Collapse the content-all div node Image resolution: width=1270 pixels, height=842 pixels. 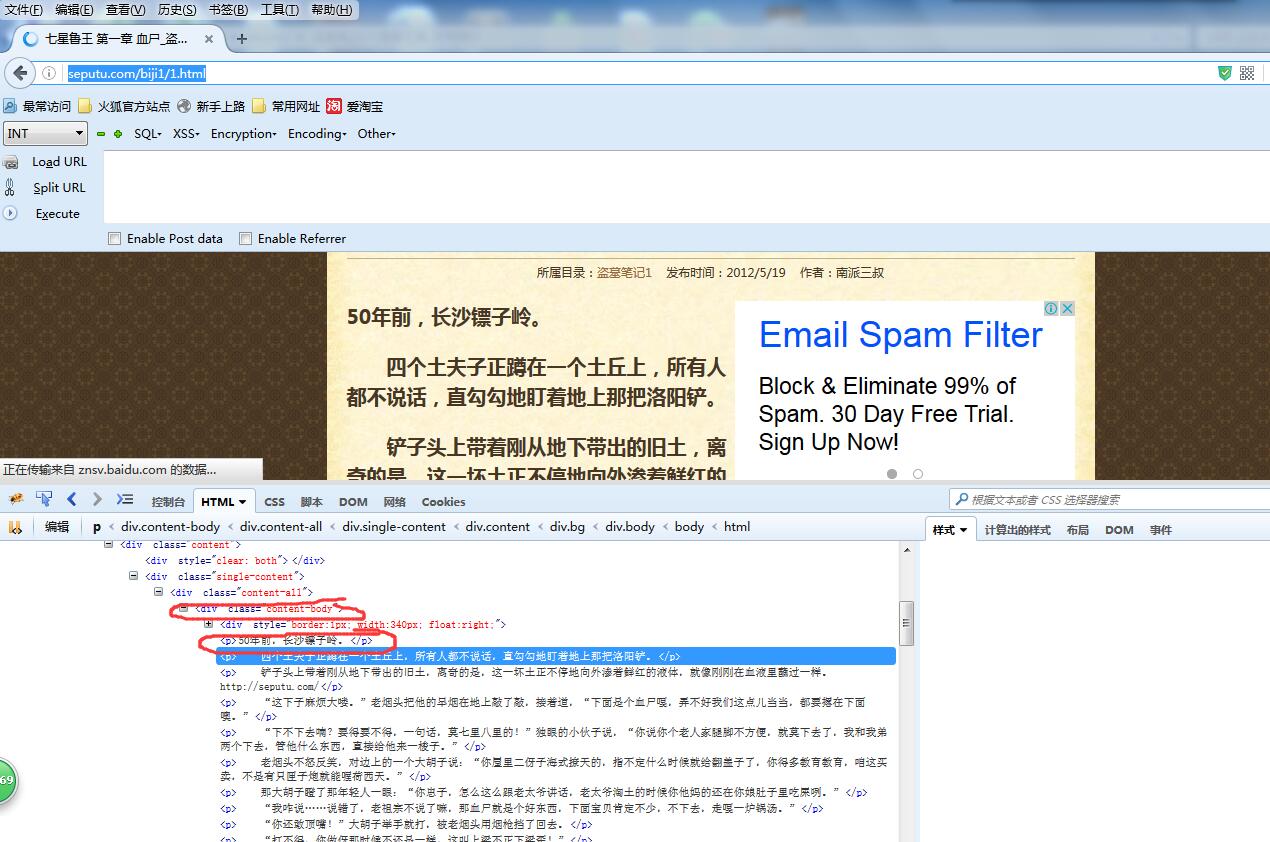(x=159, y=592)
